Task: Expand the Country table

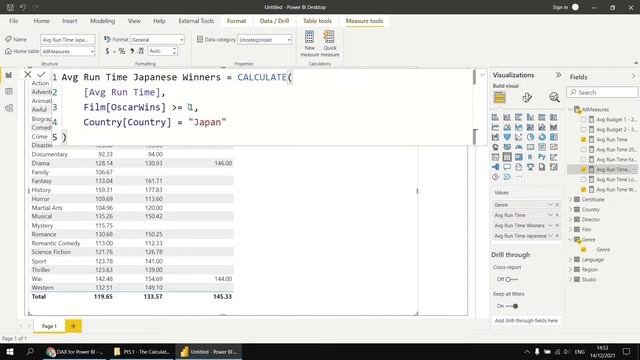Action: pos(571,209)
